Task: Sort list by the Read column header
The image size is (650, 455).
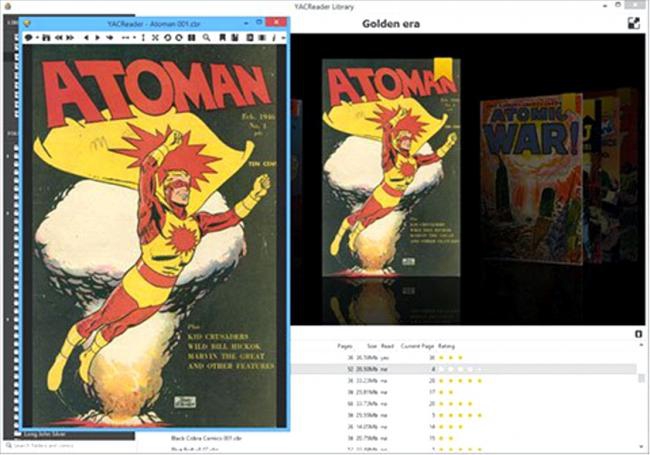Action: (x=387, y=346)
